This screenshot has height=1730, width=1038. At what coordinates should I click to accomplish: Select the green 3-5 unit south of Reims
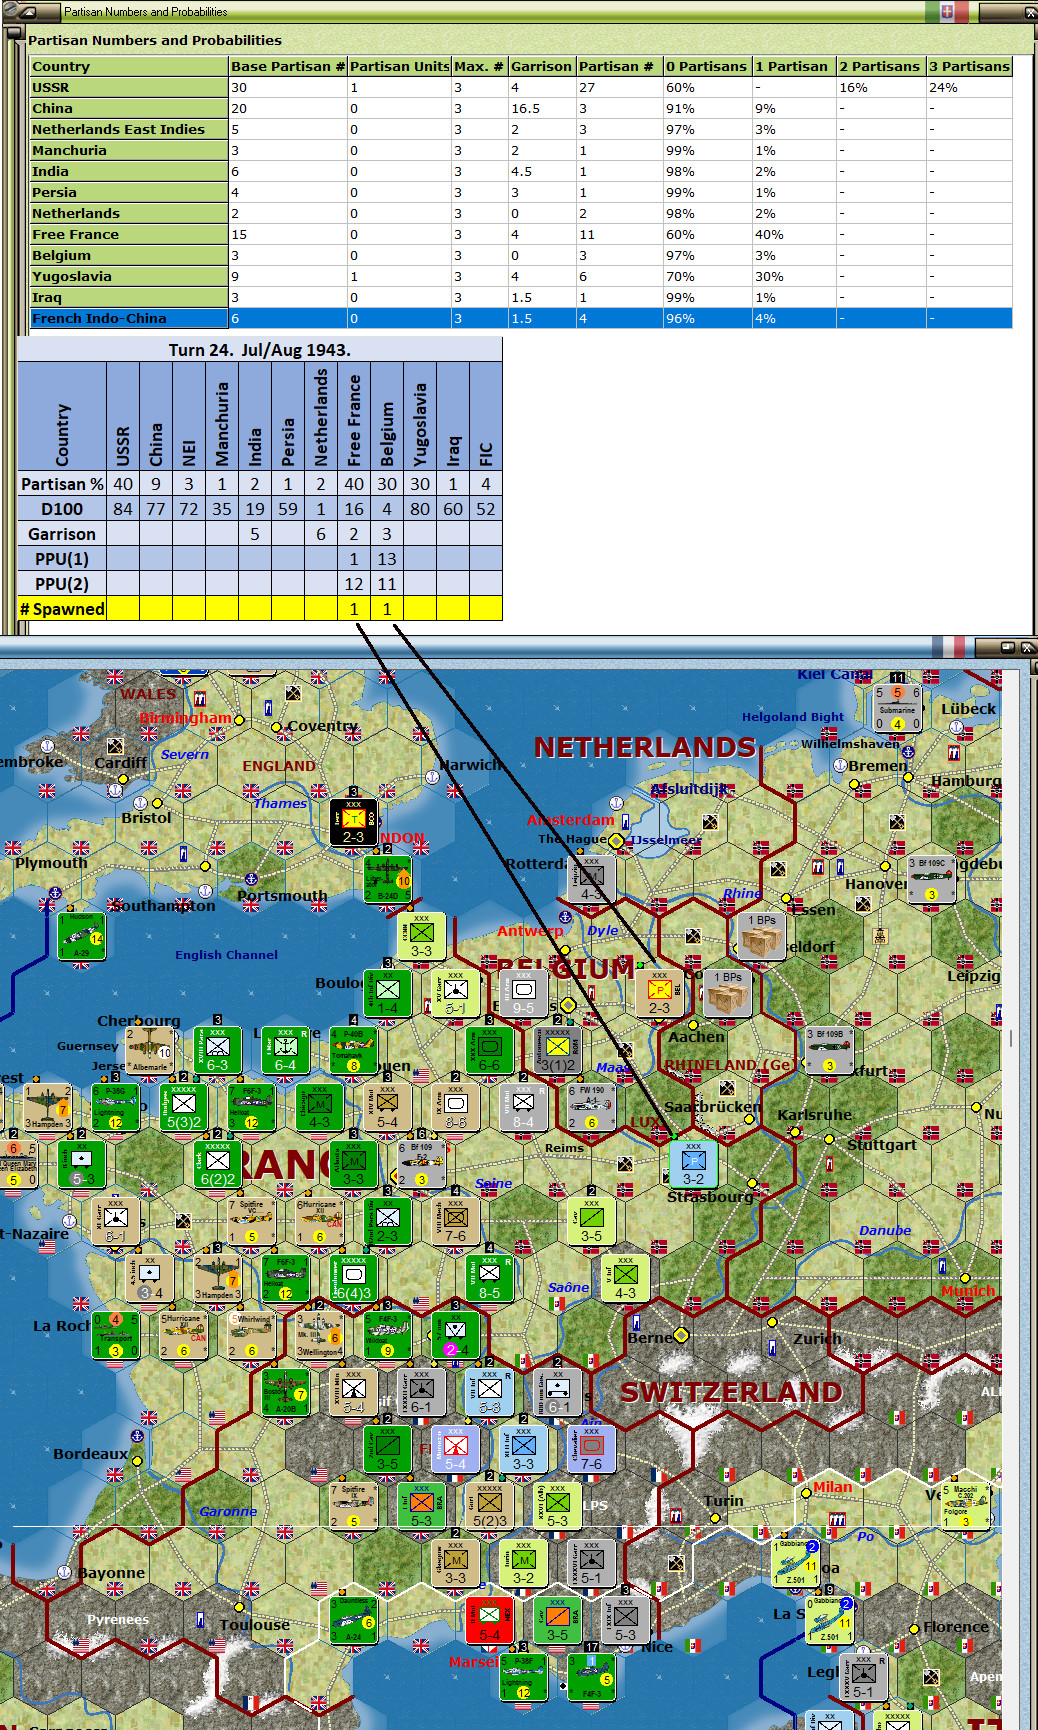[x=591, y=1222]
